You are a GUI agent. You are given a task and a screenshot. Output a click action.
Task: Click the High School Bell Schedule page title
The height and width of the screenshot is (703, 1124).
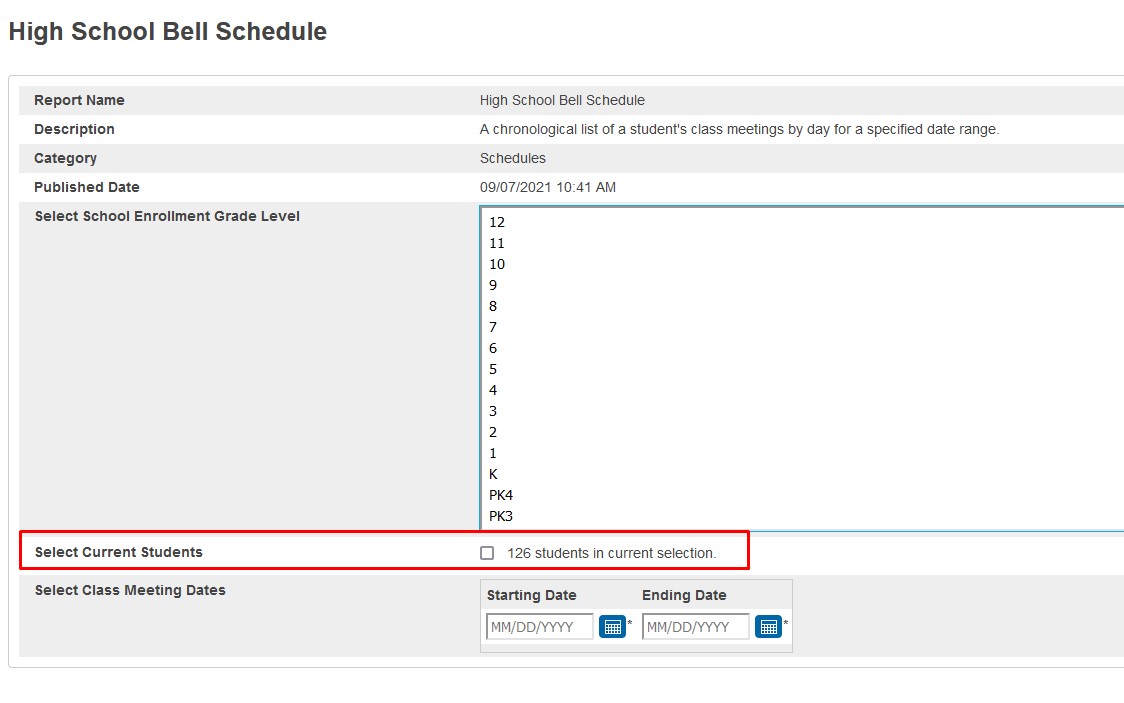click(x=167, y=31)
